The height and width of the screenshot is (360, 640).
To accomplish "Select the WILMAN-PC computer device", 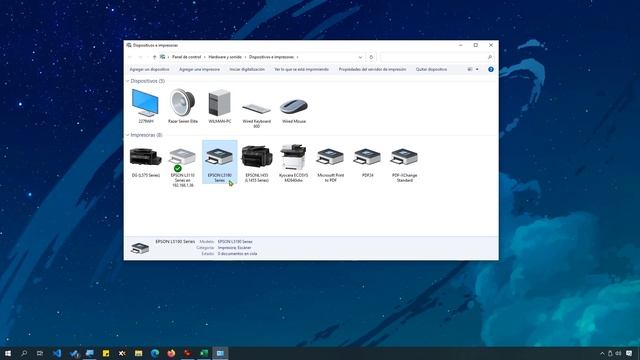I will pos(220,103).
